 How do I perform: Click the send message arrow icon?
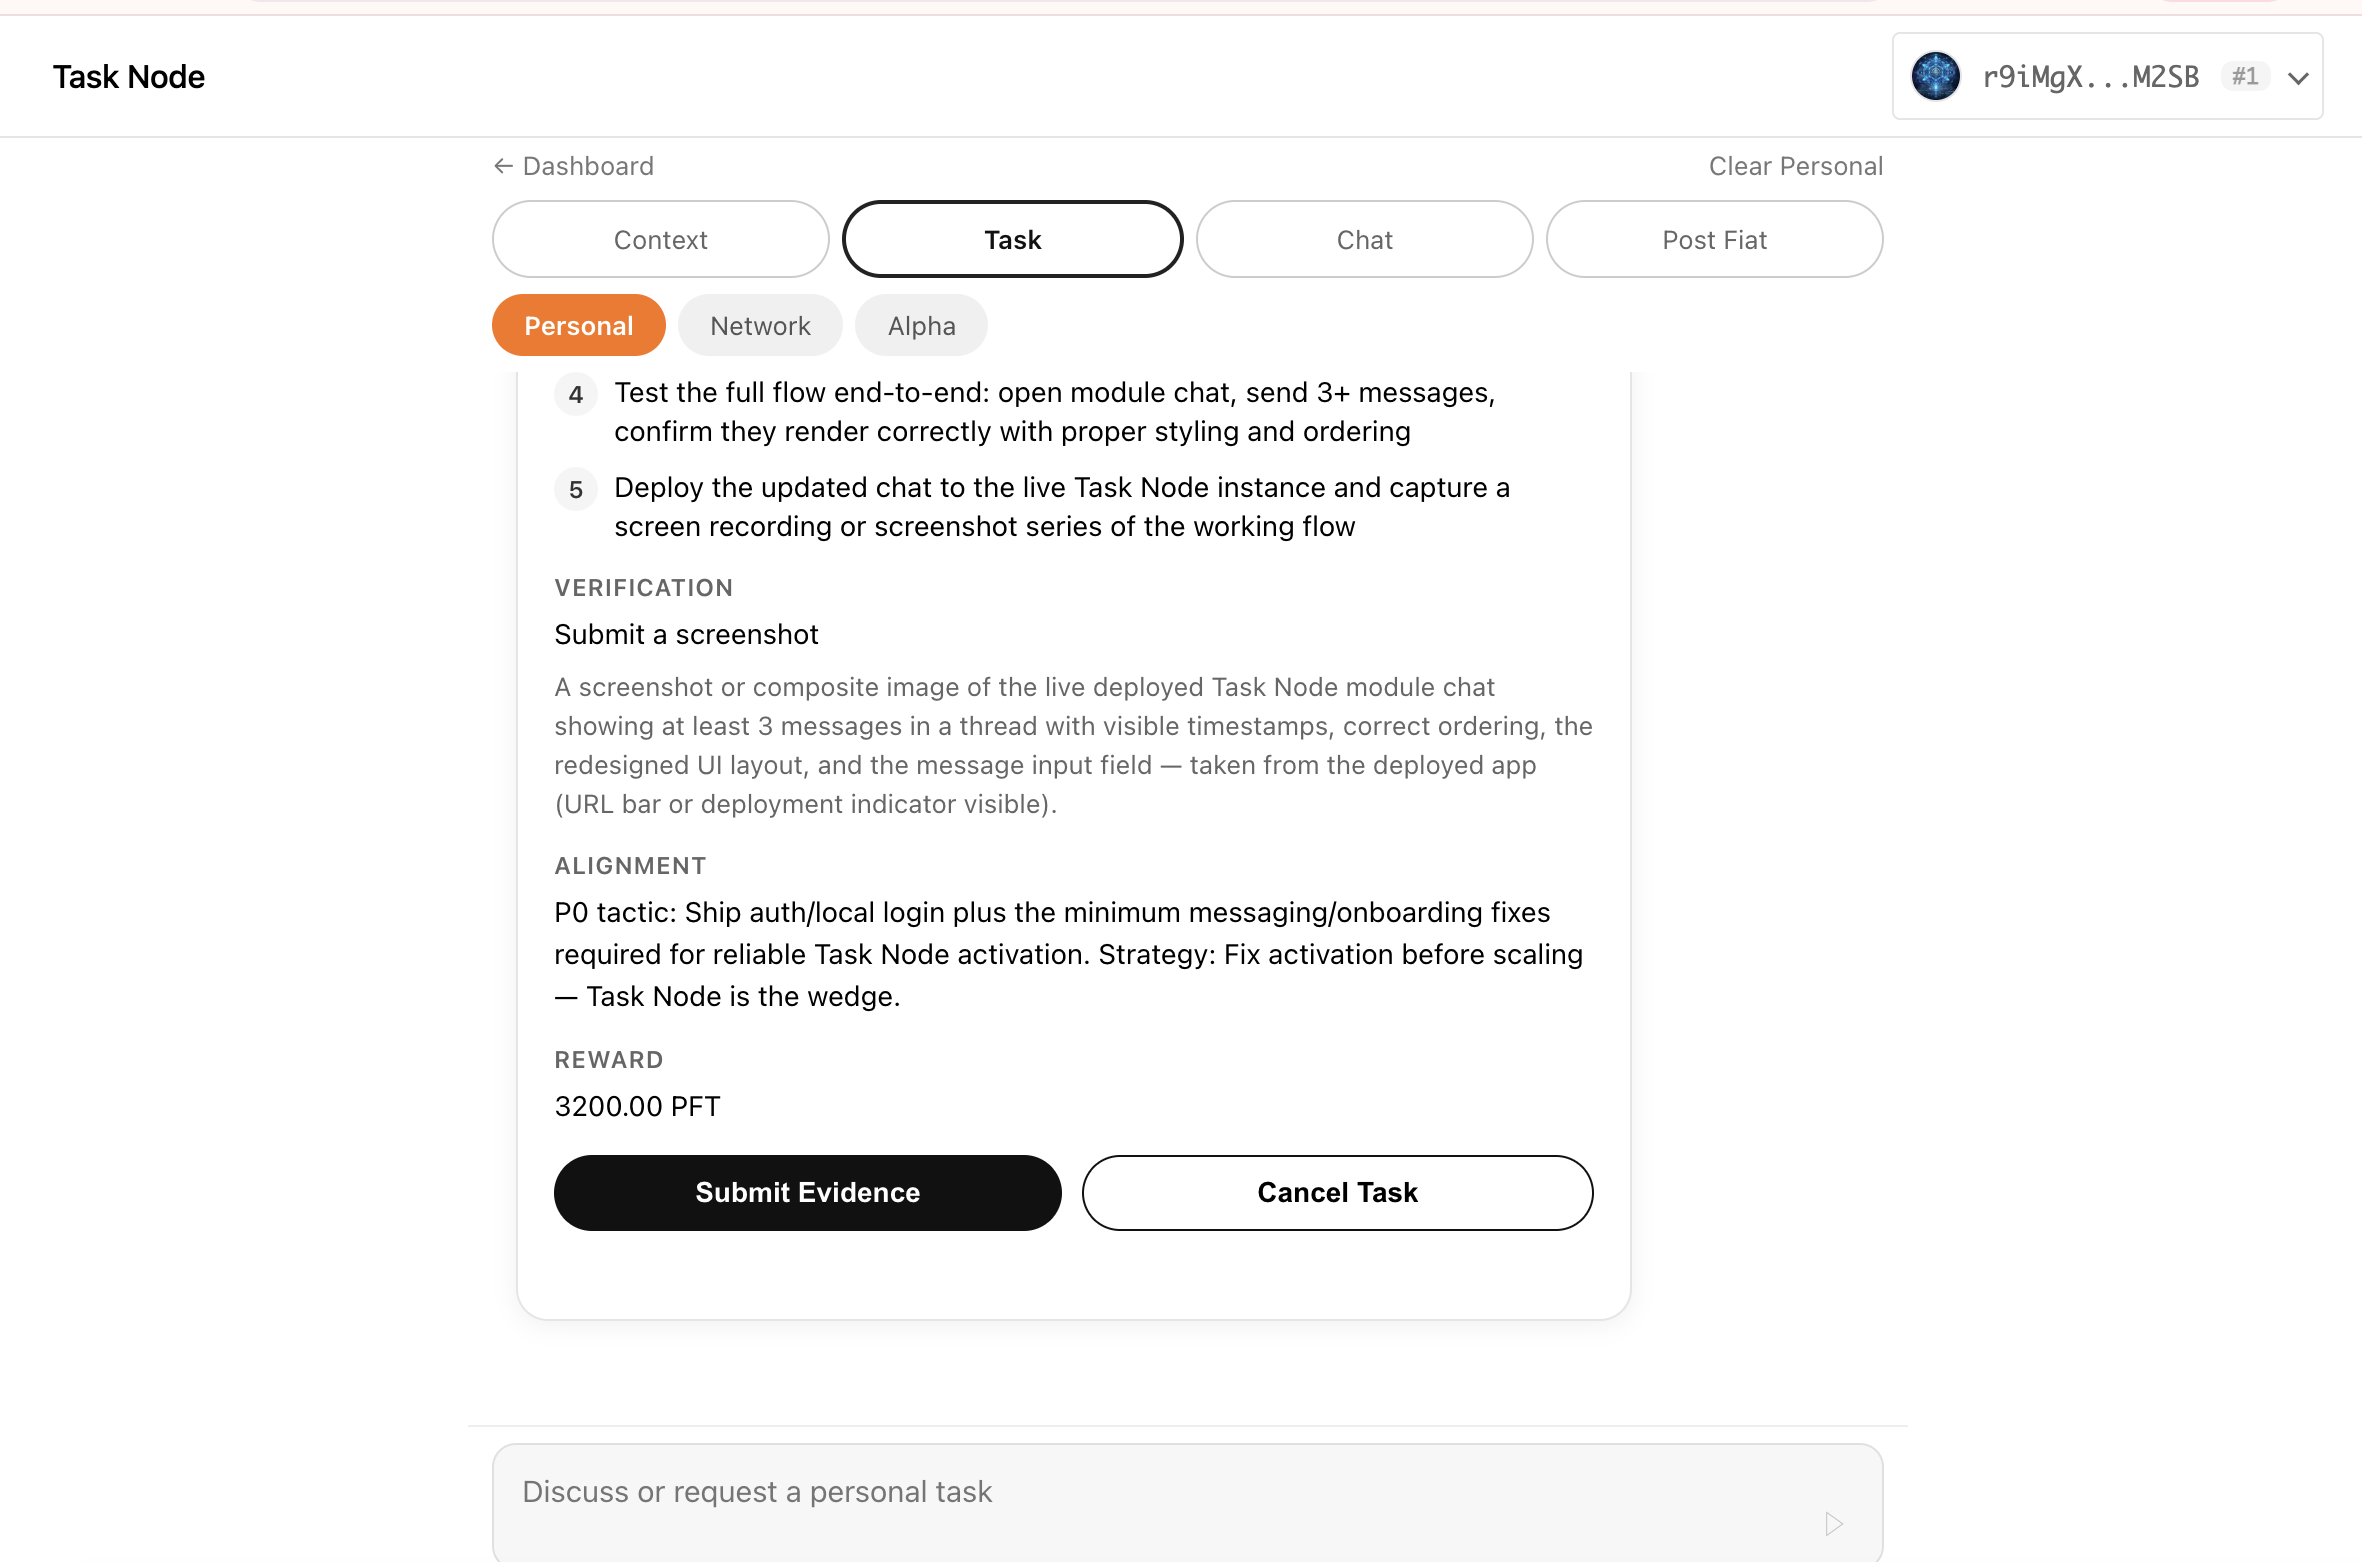tap(1833, 1524)
